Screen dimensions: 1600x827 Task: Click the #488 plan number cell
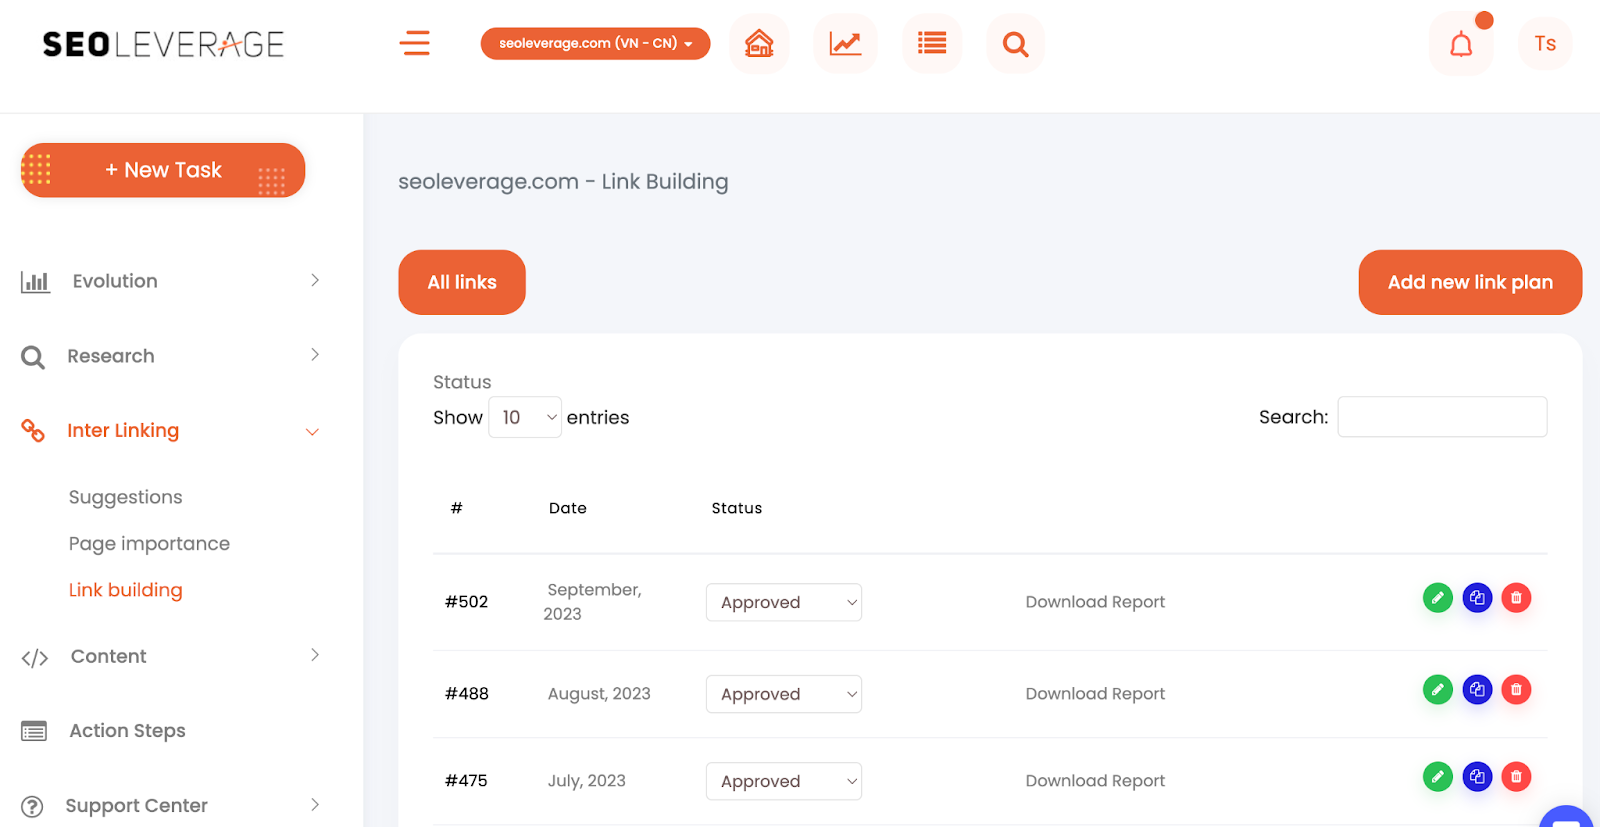tap(466, 694)
